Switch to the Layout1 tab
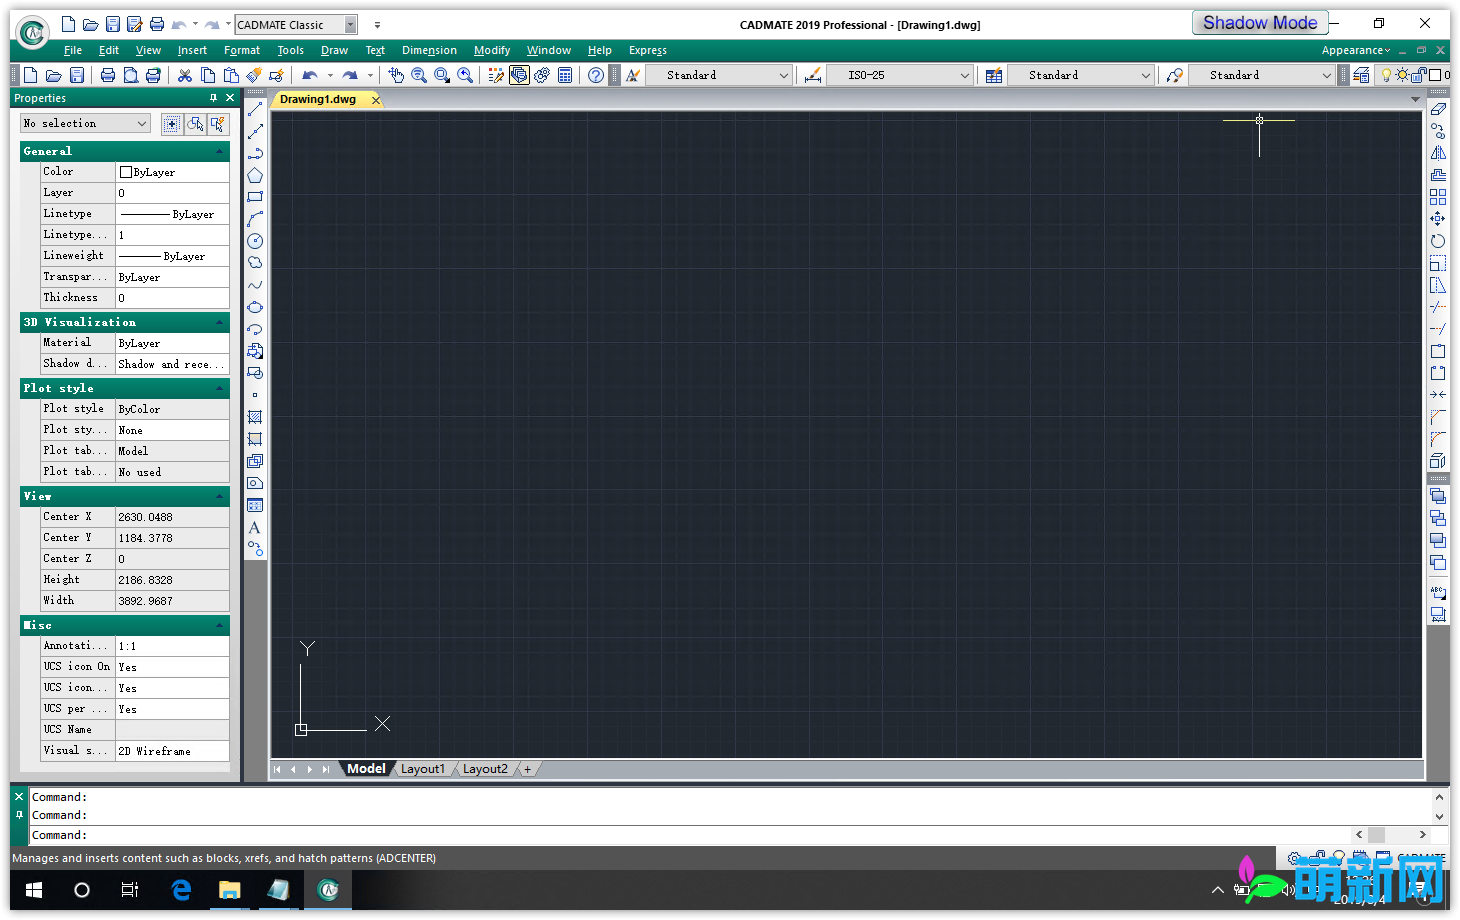The height and width of the screenshot is (920, 1460). click(422, 769)
